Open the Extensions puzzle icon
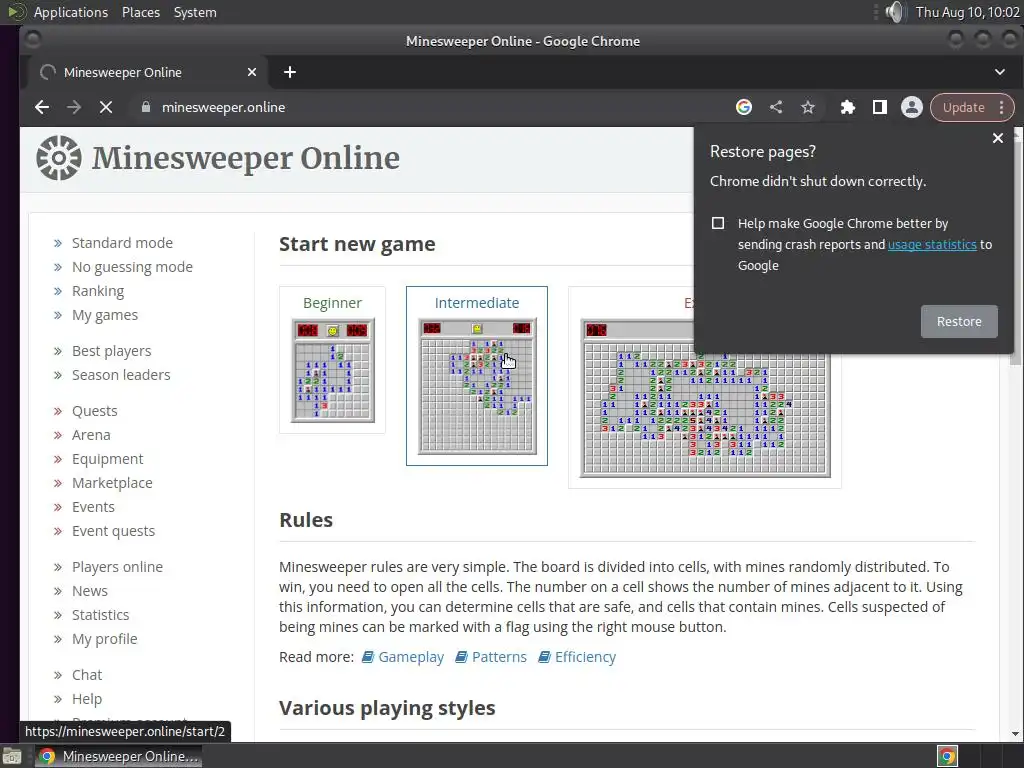The image size is (1024, 768). (x=848, y=107)
